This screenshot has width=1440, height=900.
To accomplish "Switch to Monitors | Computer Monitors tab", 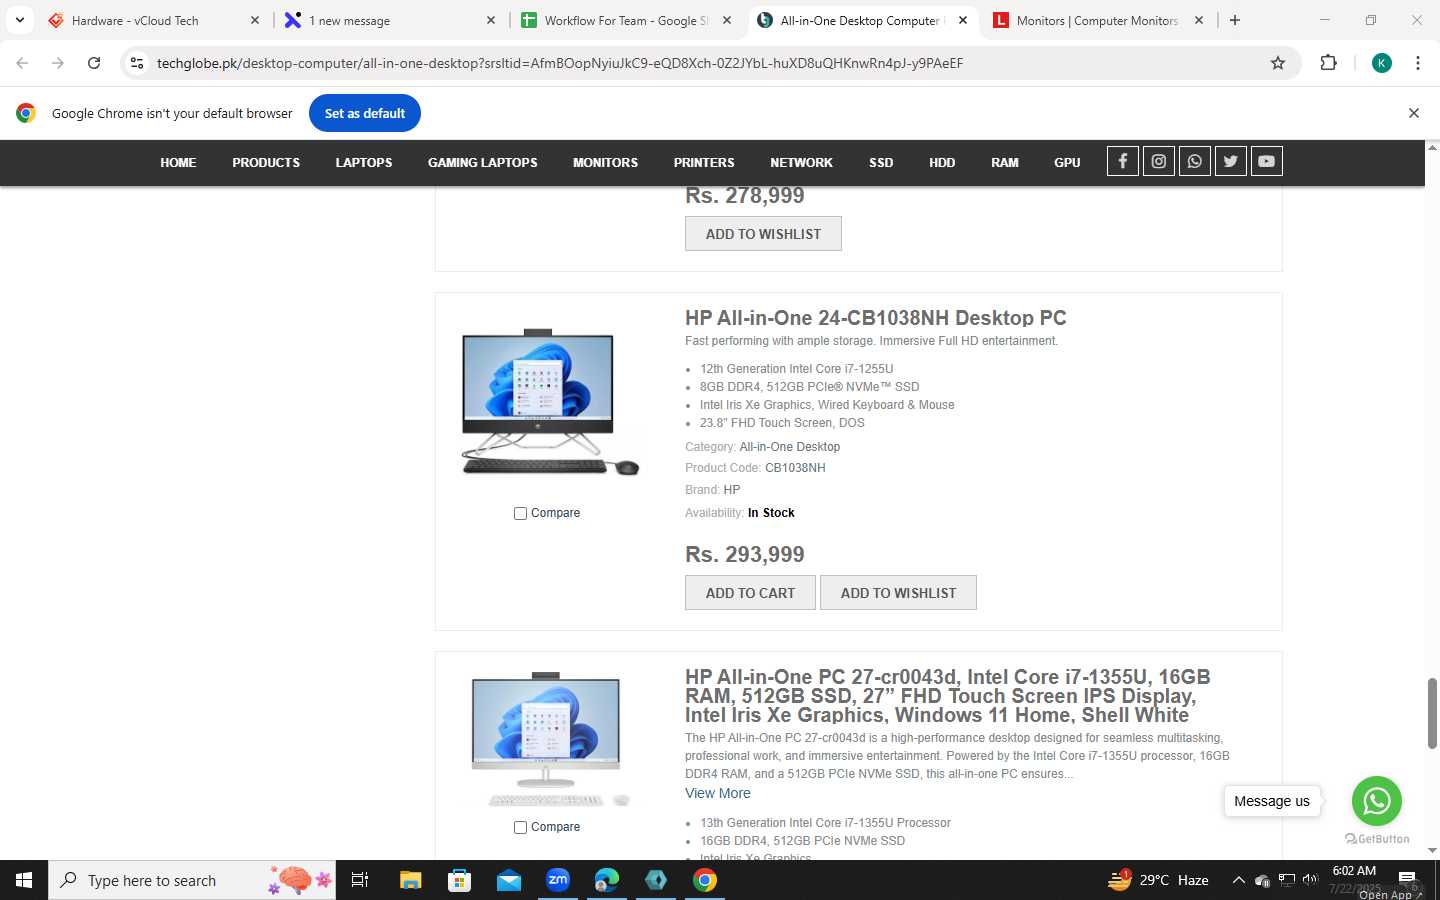I will (x=1099, y=20).
